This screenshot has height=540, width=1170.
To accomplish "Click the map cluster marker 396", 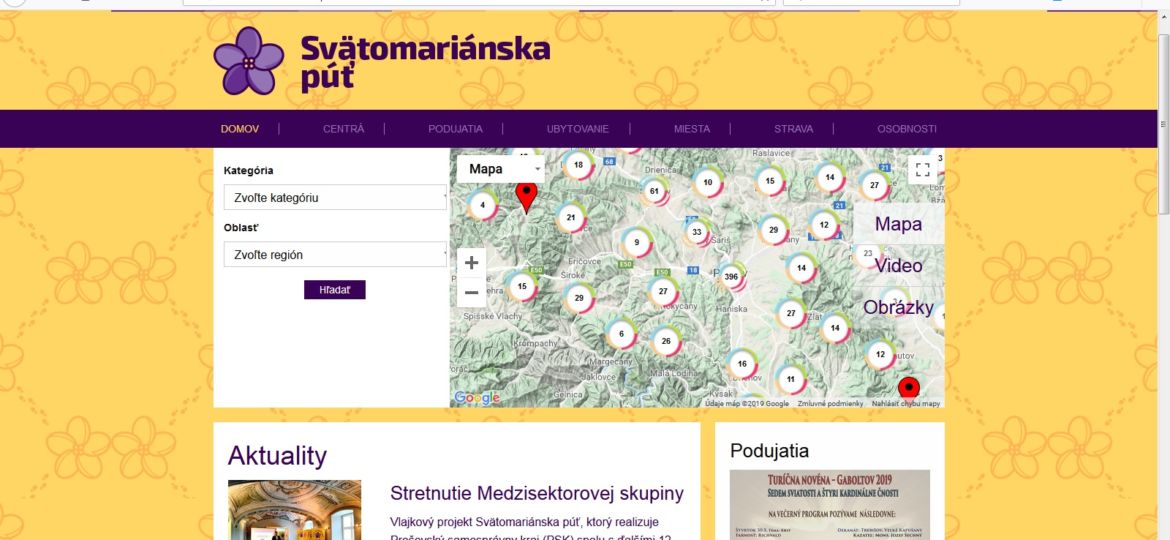I will tap(731, 277).
